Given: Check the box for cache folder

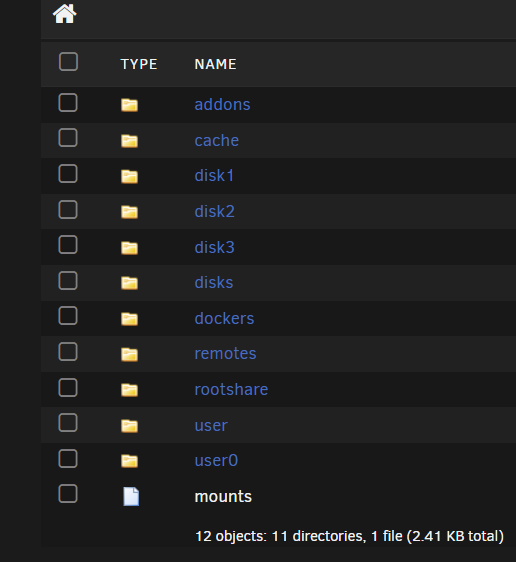Looking at the screenshot, I should coord(68,138).
